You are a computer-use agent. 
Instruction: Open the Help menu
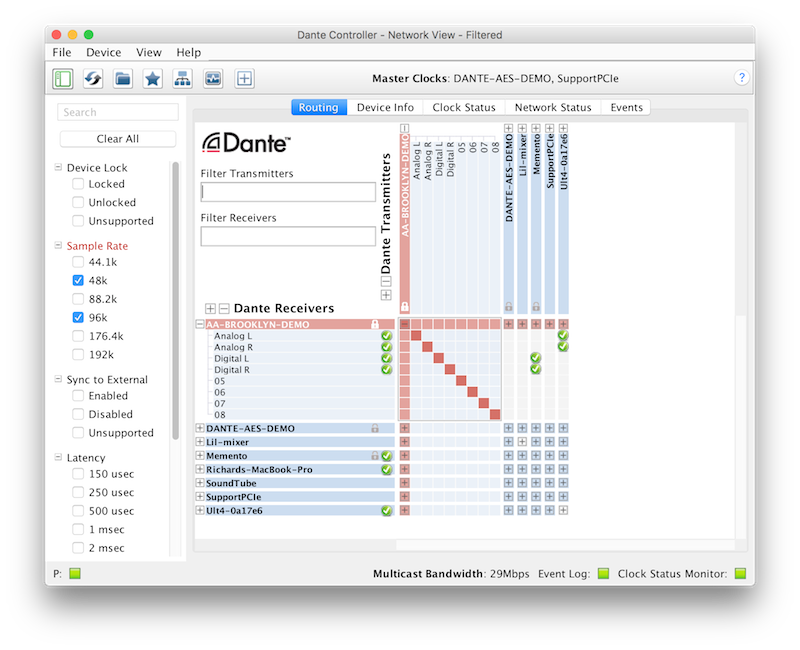pos(188,53)
